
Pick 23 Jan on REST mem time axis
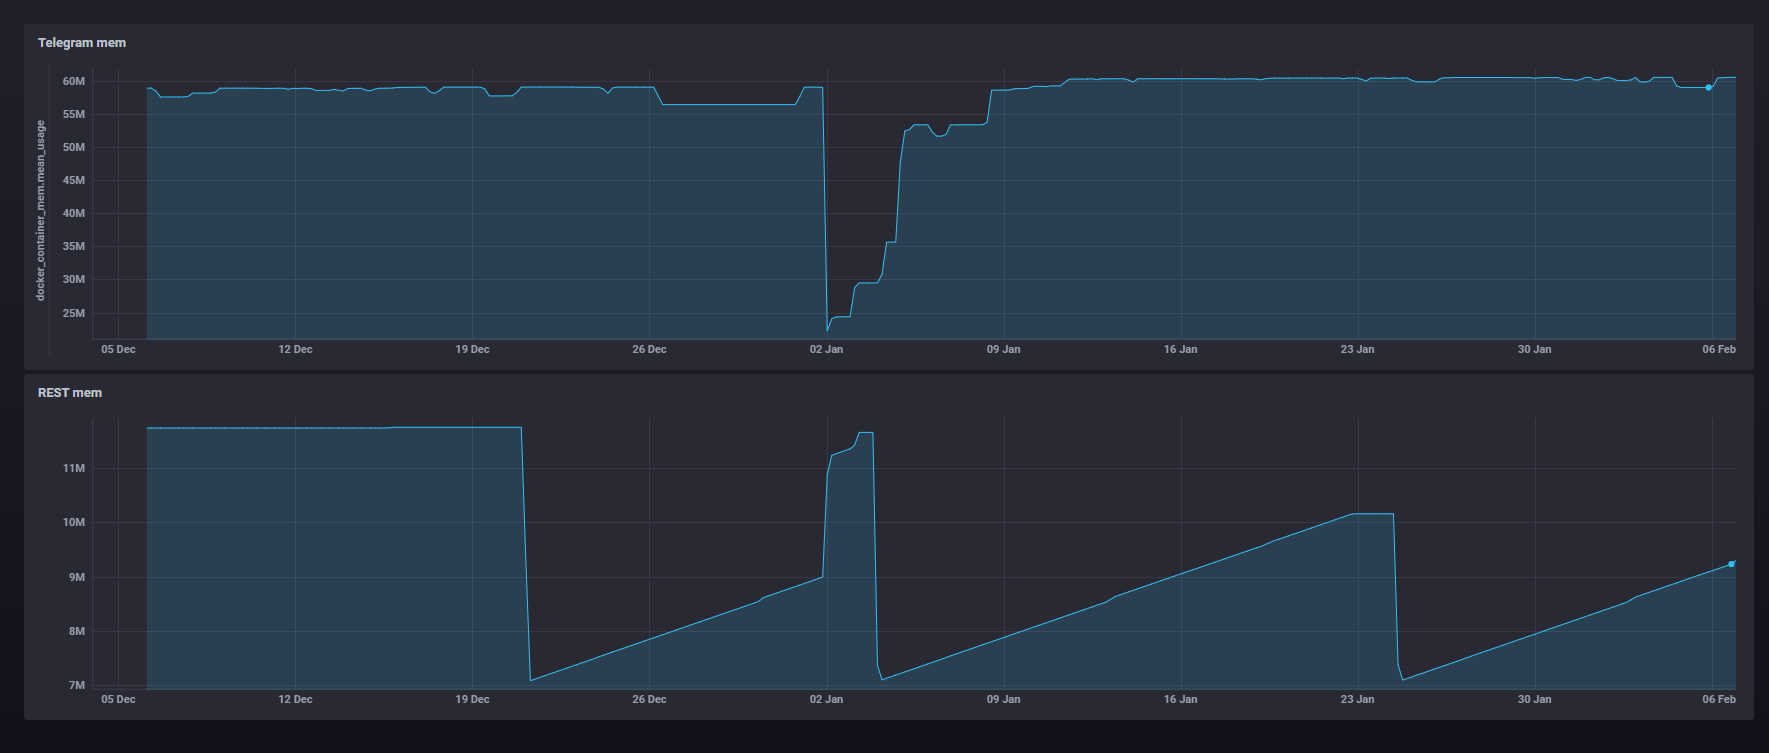1357,699
